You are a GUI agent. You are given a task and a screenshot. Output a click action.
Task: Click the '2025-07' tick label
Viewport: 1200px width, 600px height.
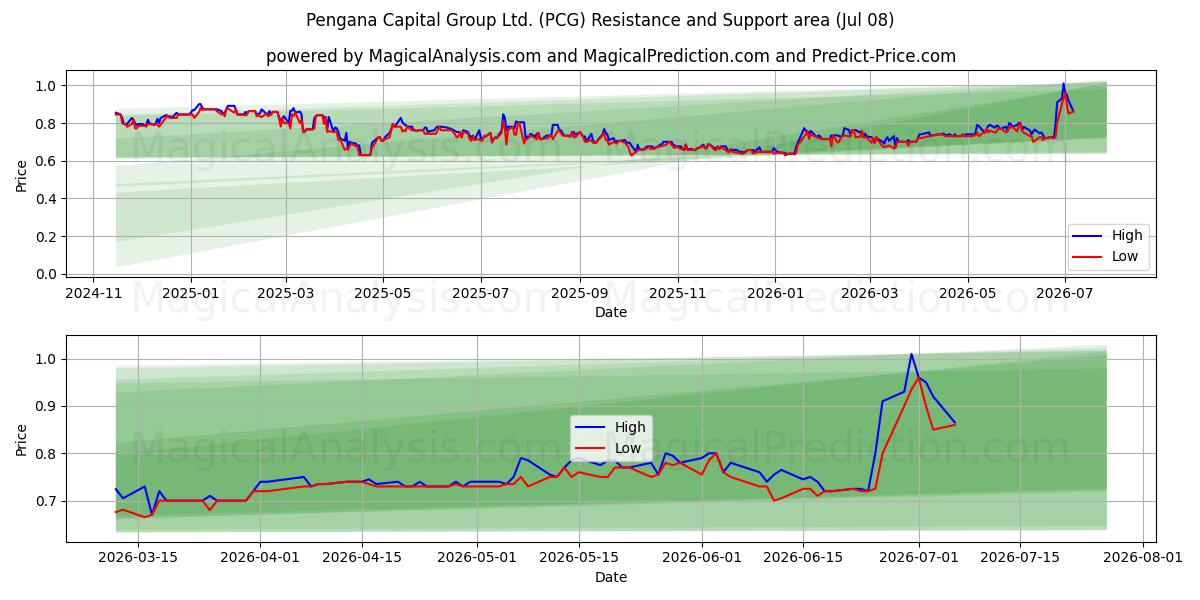pos(480,293)
